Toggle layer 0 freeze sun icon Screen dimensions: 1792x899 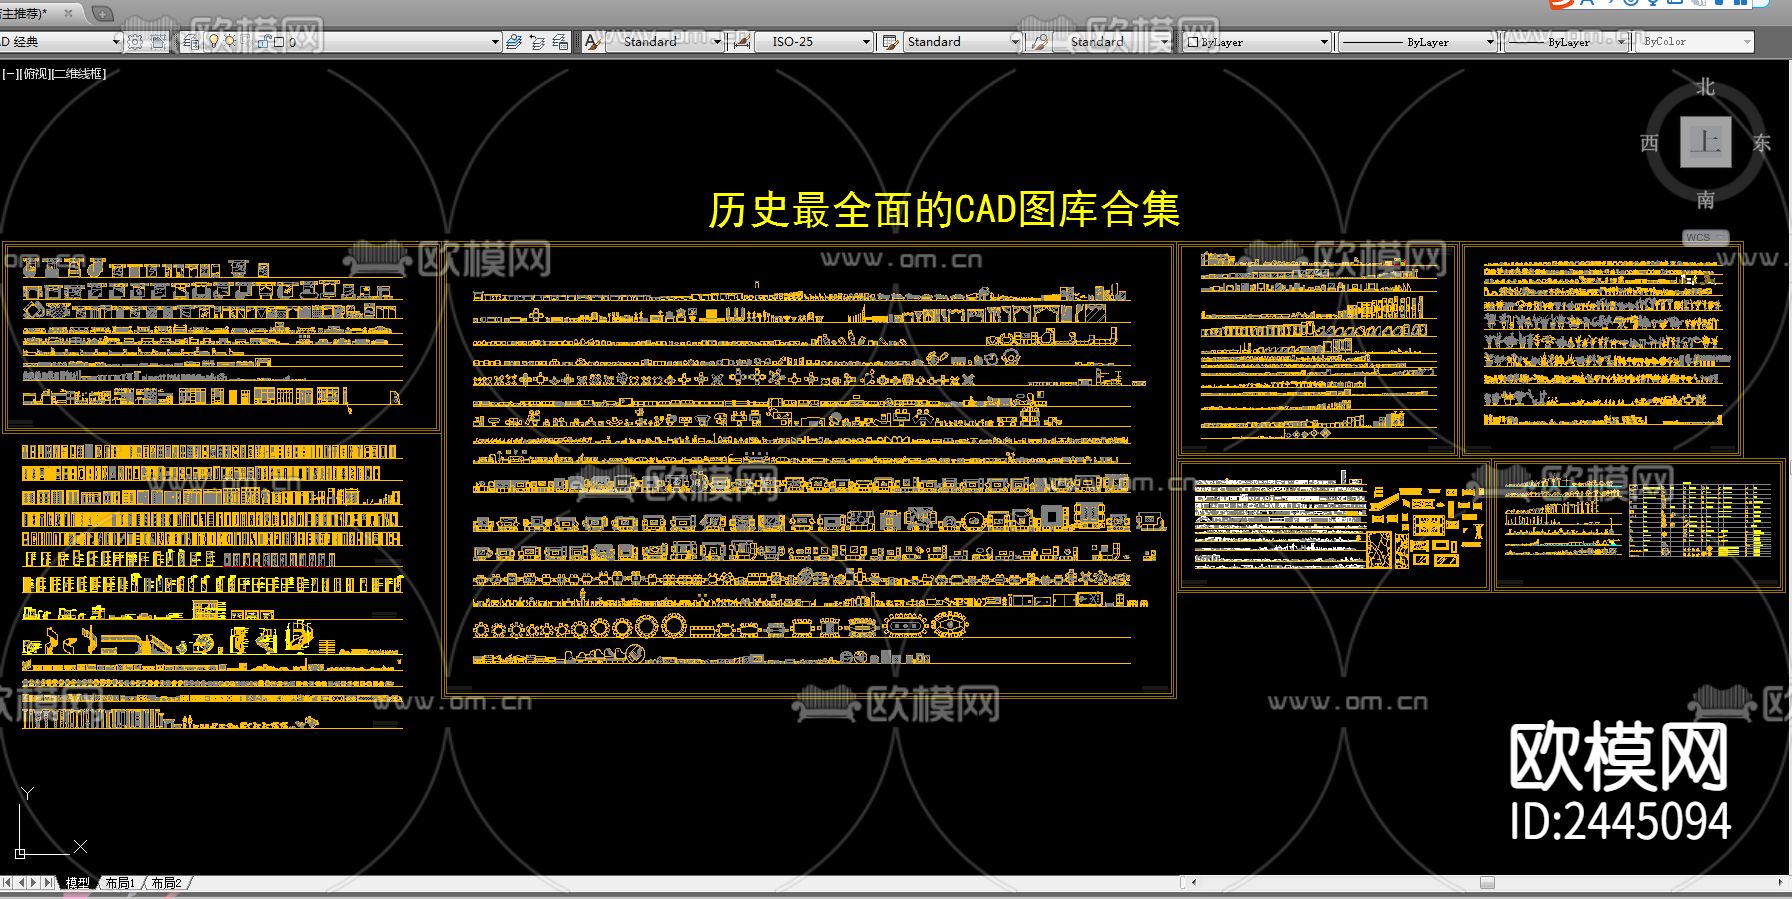click(229, 42)
